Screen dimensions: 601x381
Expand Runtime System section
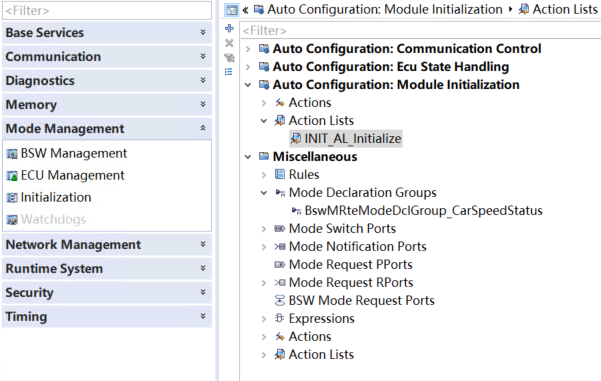(x=203, y=268)
